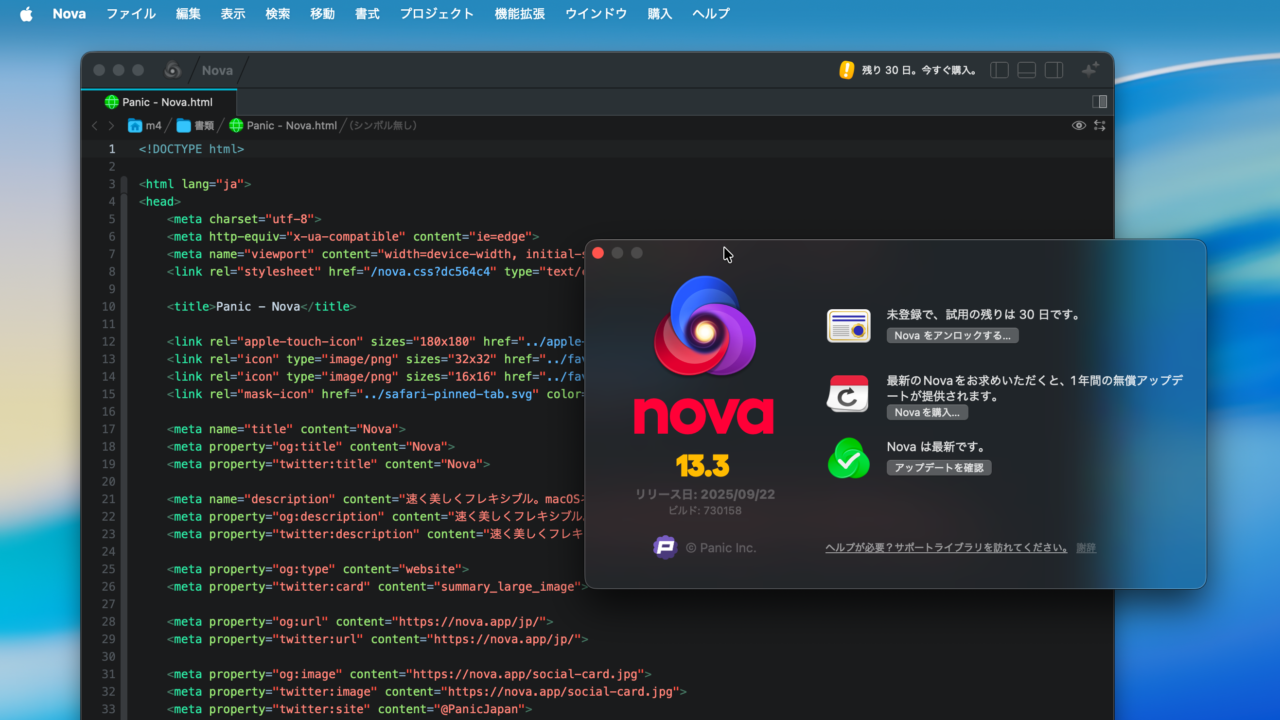Click the Nova app logo in the about window
Screen dimensions: 1280x720
[x=703, y=330]
